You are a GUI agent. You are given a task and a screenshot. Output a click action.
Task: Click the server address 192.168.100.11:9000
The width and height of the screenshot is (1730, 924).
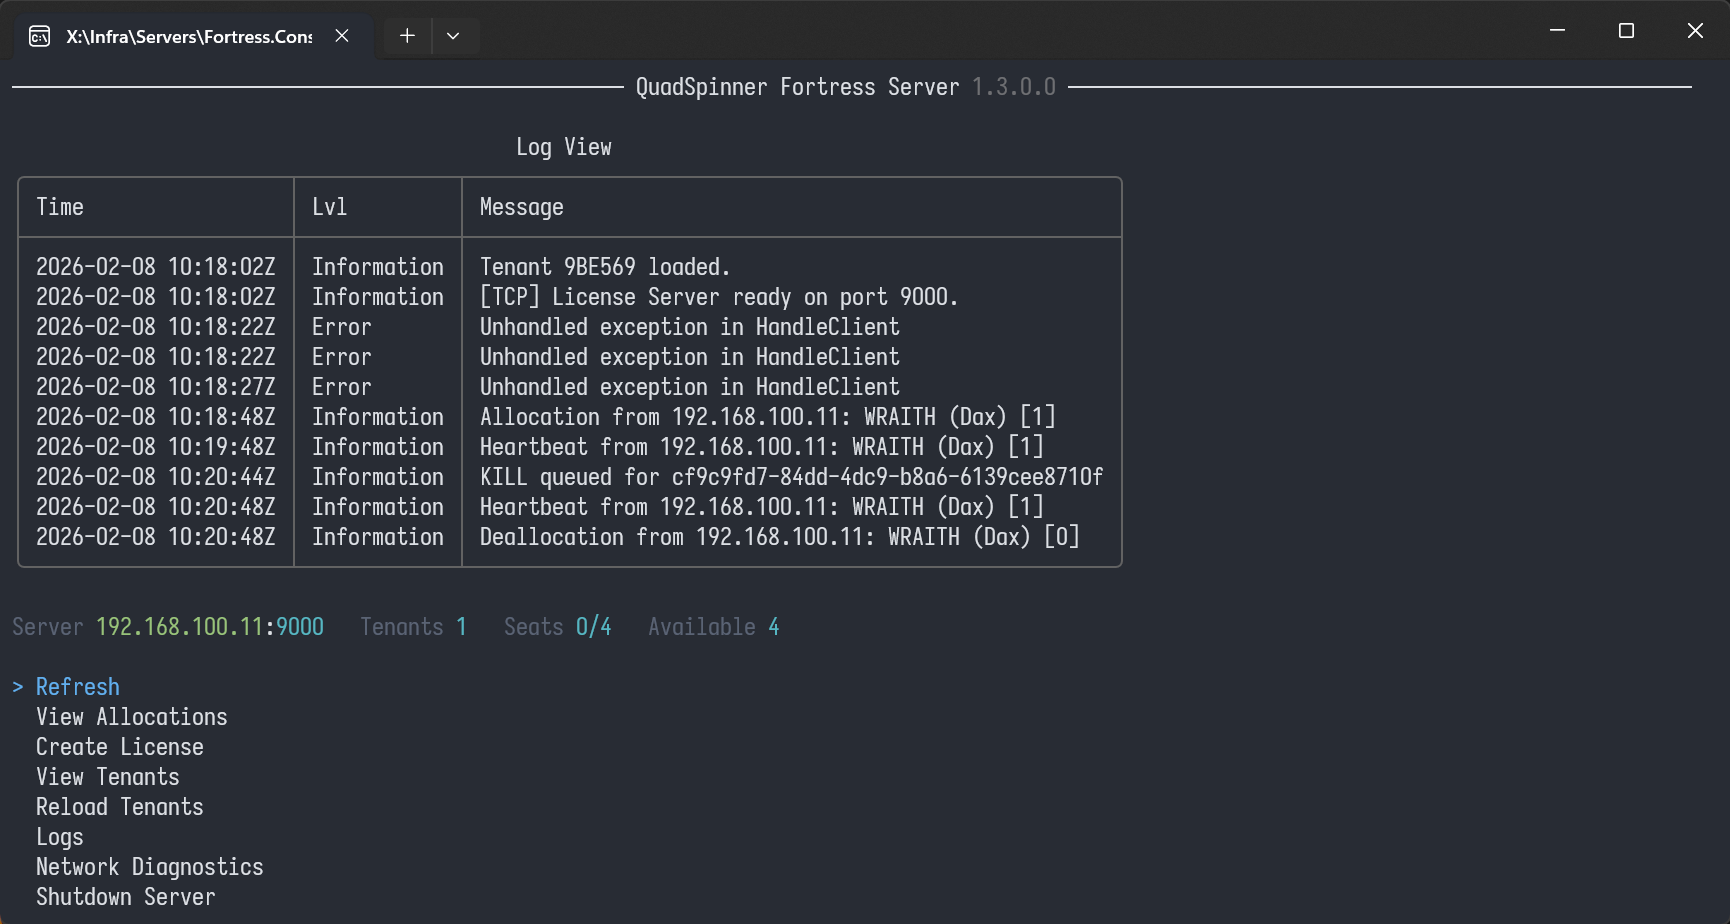pos(209,627)
